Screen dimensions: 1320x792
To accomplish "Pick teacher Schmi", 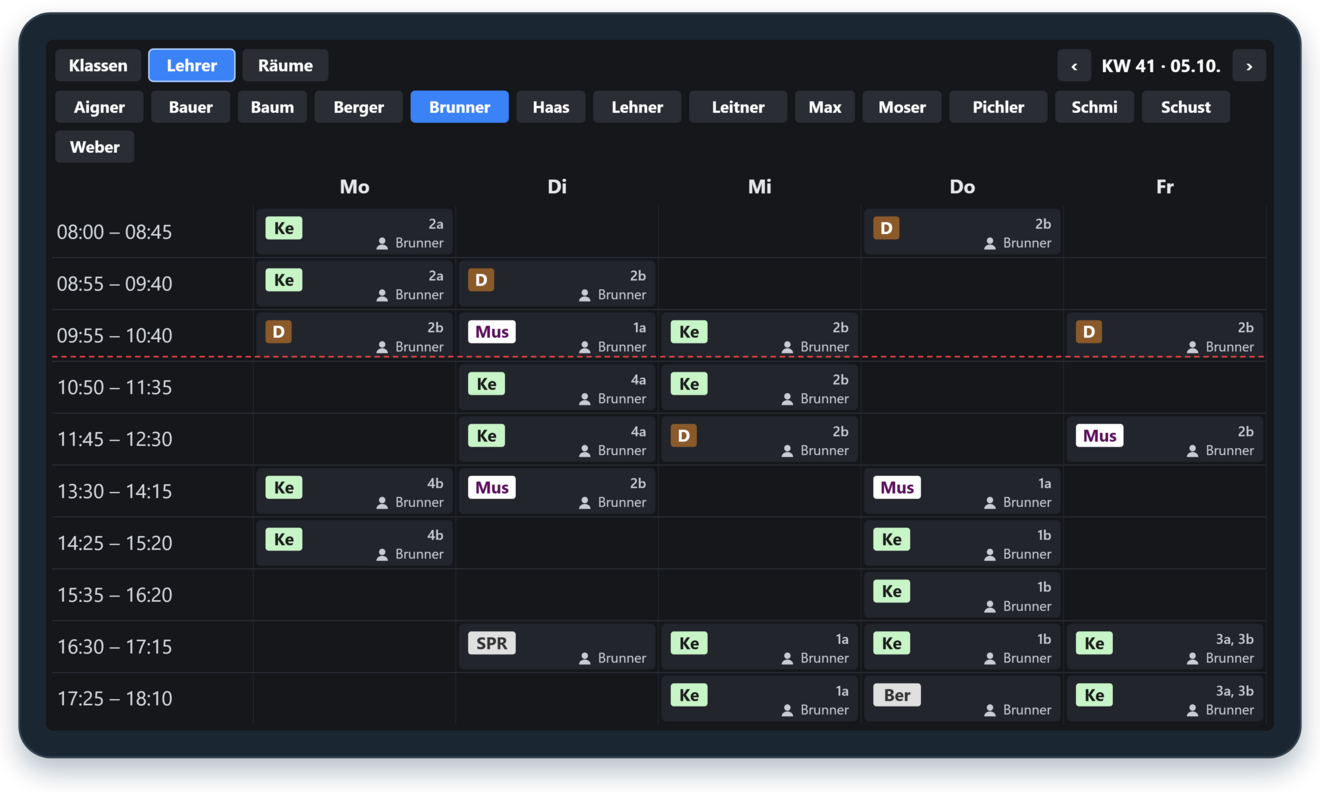I will point(1095,107).
